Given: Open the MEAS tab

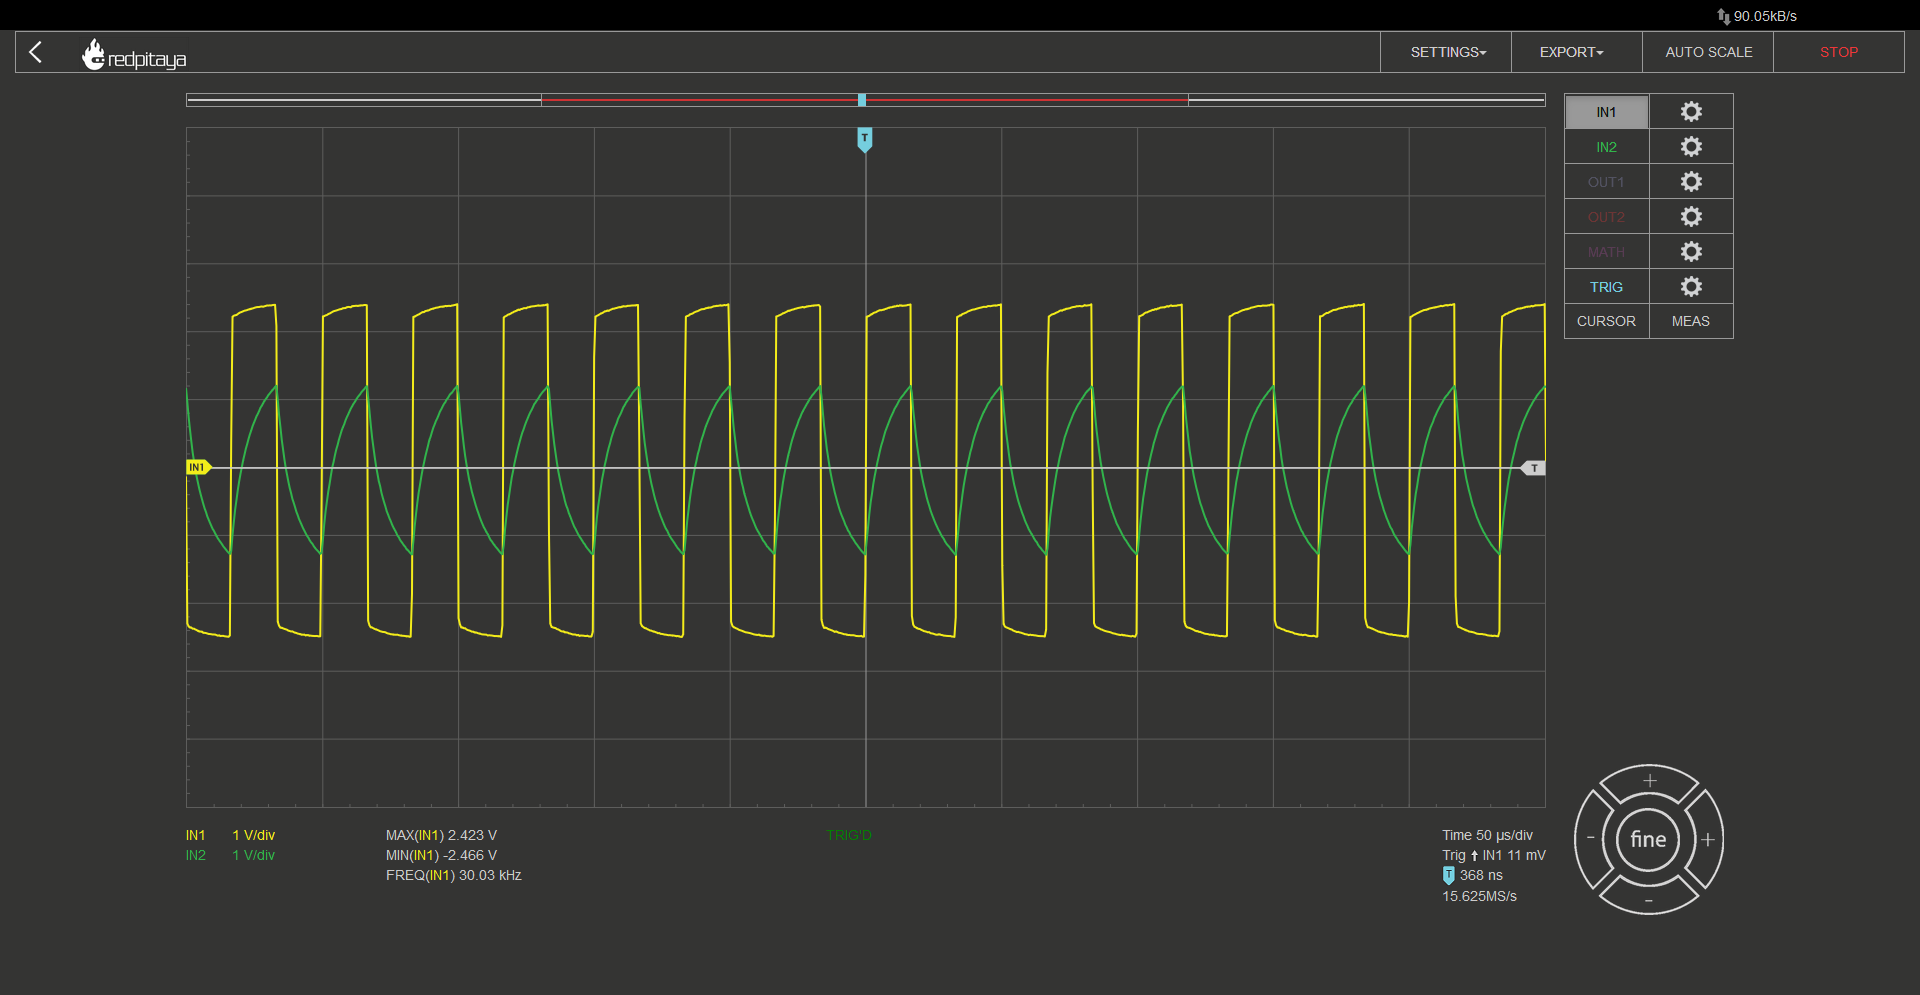Looking at the screenshot, I should (x=1691, y=321).
